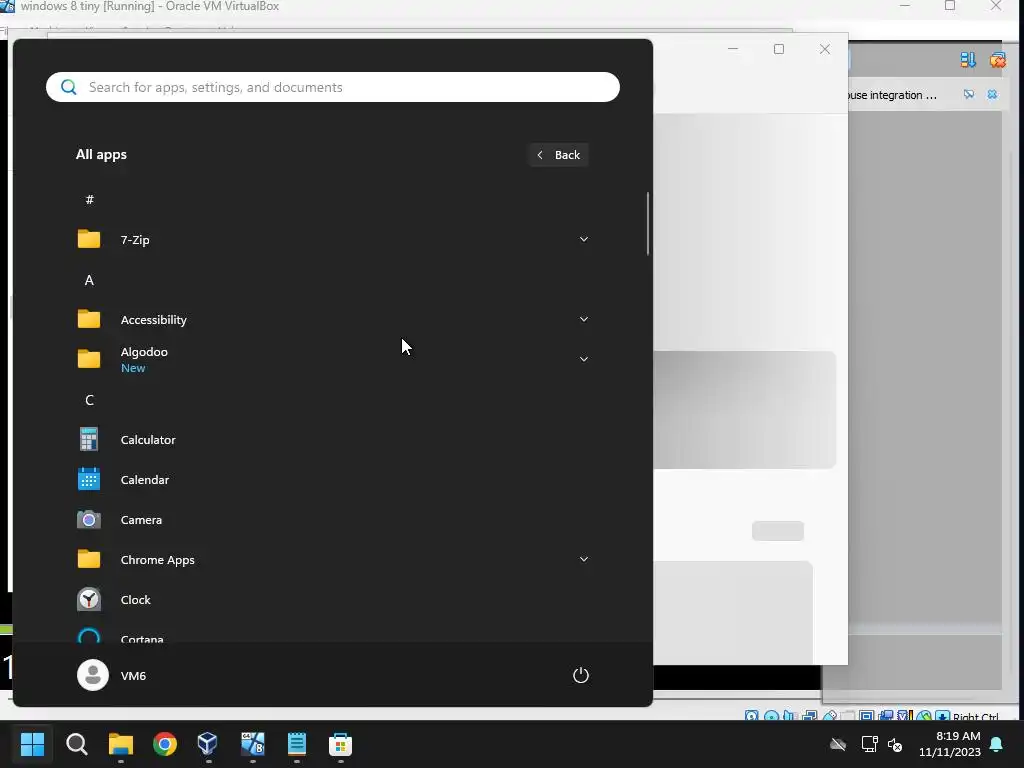
Task: Open Google Chrome from the taskbar
Action: coord(165,744)
